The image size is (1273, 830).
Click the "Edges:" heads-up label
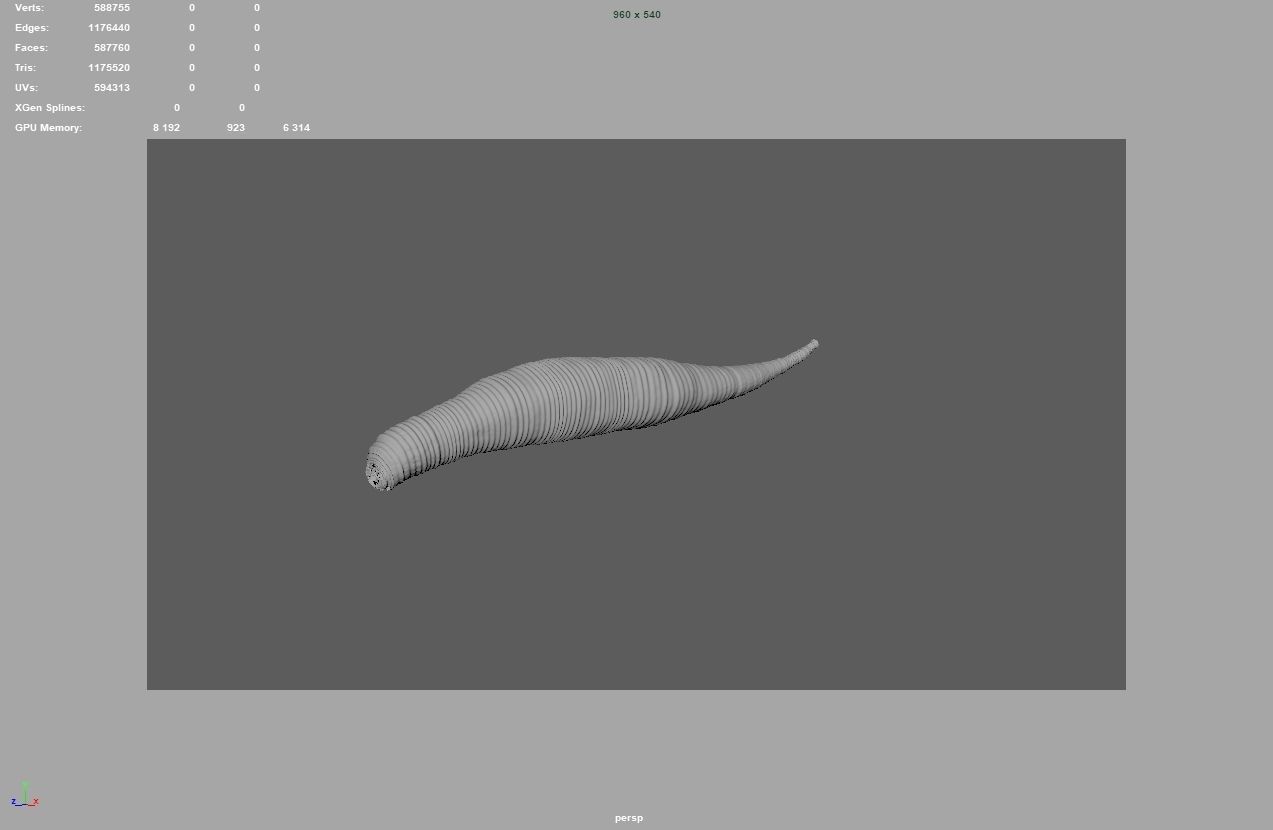pyautogui.click(x=31, y=28)
